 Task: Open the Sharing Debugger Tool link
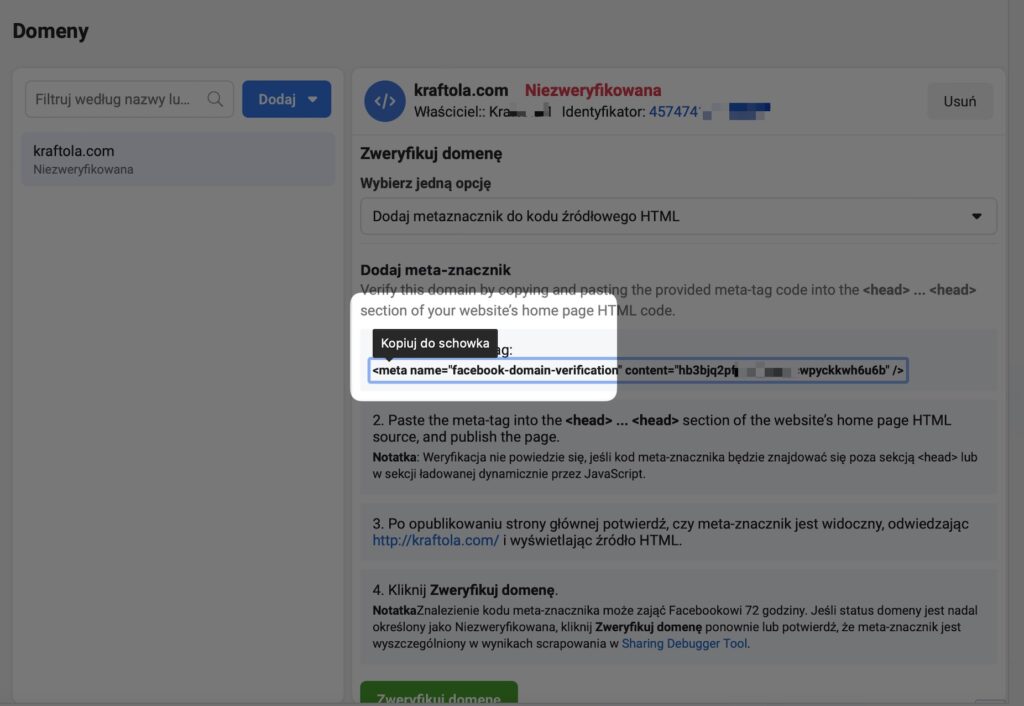click(x=684, y=643)
